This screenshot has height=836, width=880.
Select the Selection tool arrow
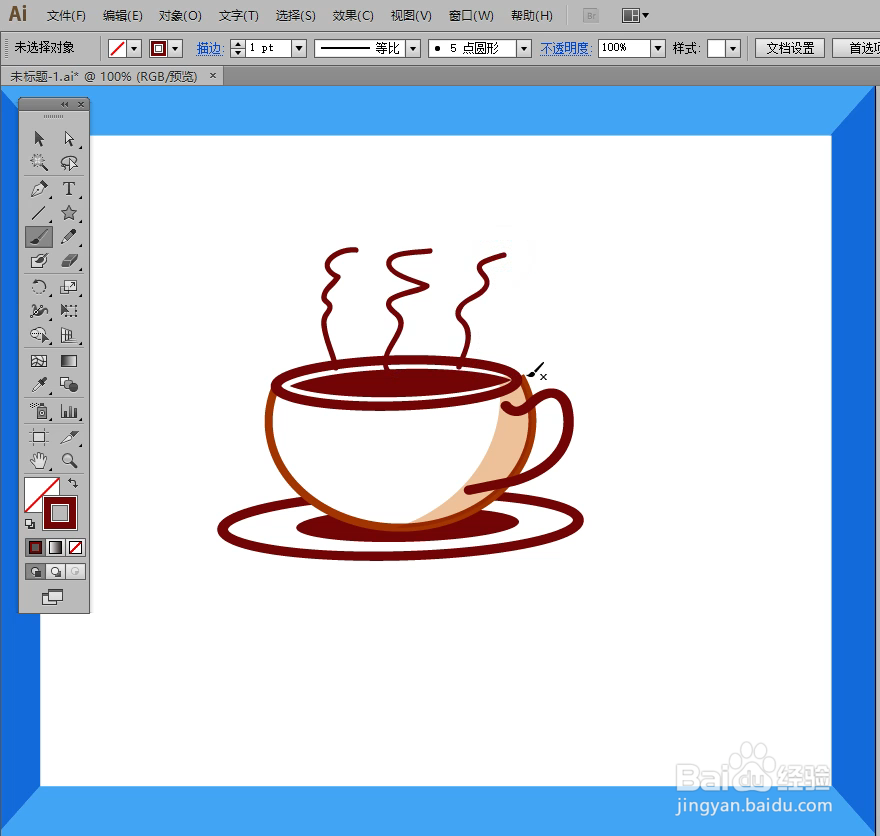click(39, 138)
